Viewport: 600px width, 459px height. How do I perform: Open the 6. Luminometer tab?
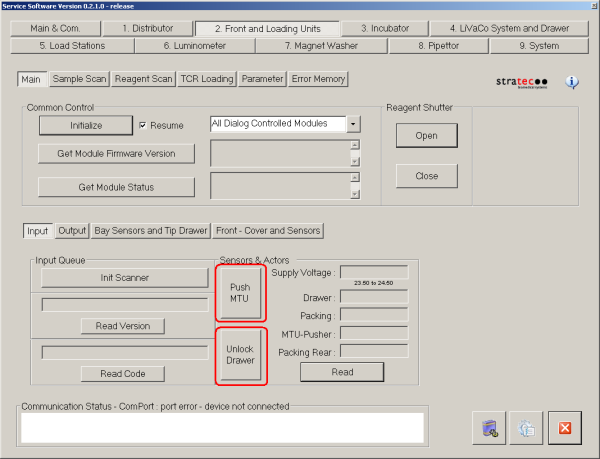tap(194, 45)
